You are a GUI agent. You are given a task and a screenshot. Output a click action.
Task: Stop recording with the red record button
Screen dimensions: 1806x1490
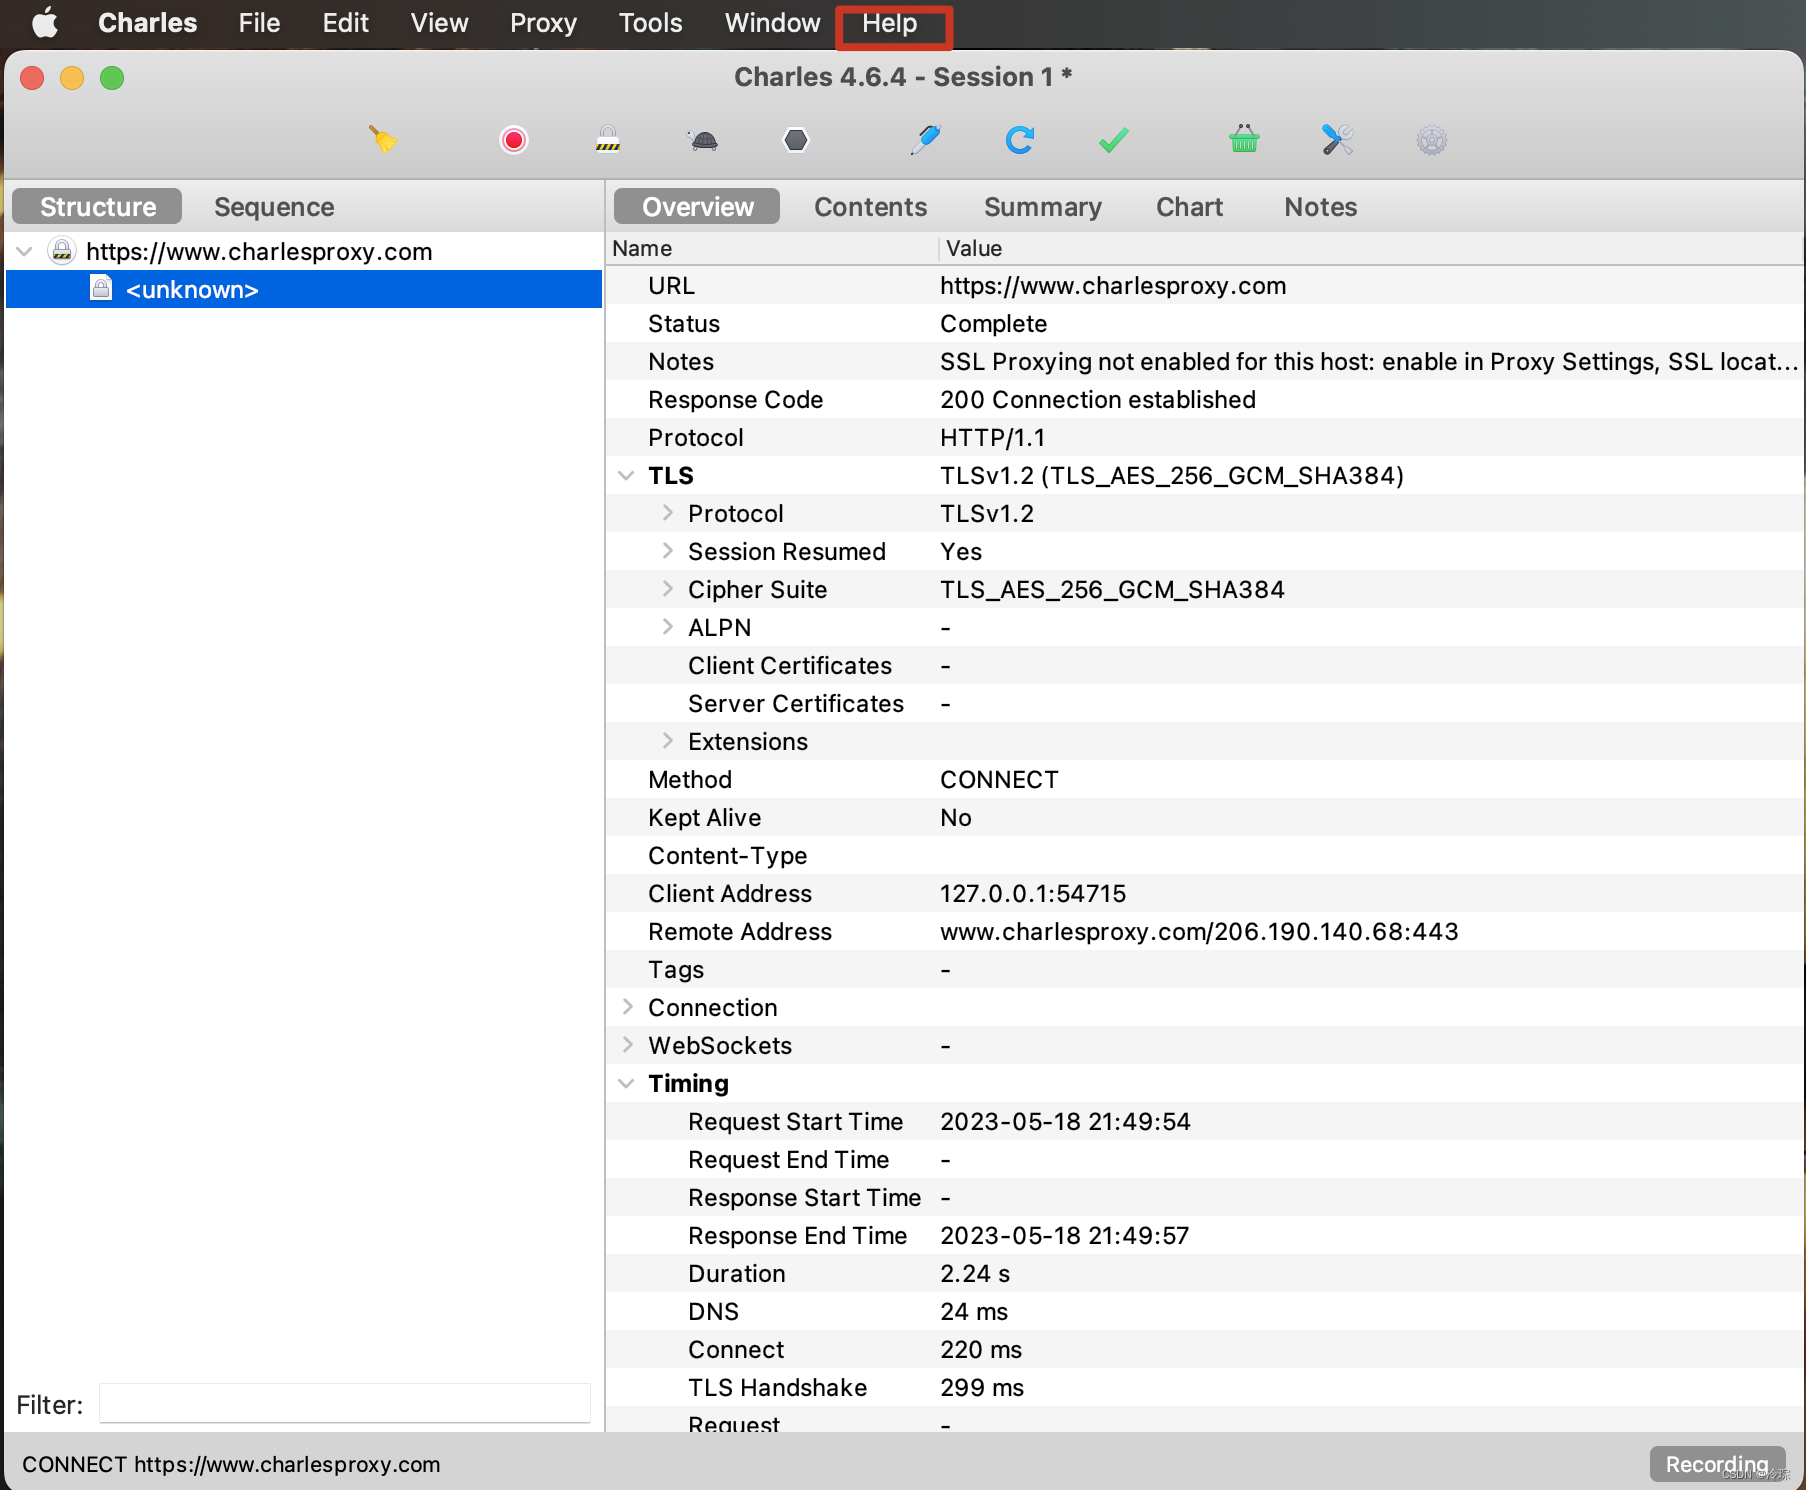[x=514, y=140]
